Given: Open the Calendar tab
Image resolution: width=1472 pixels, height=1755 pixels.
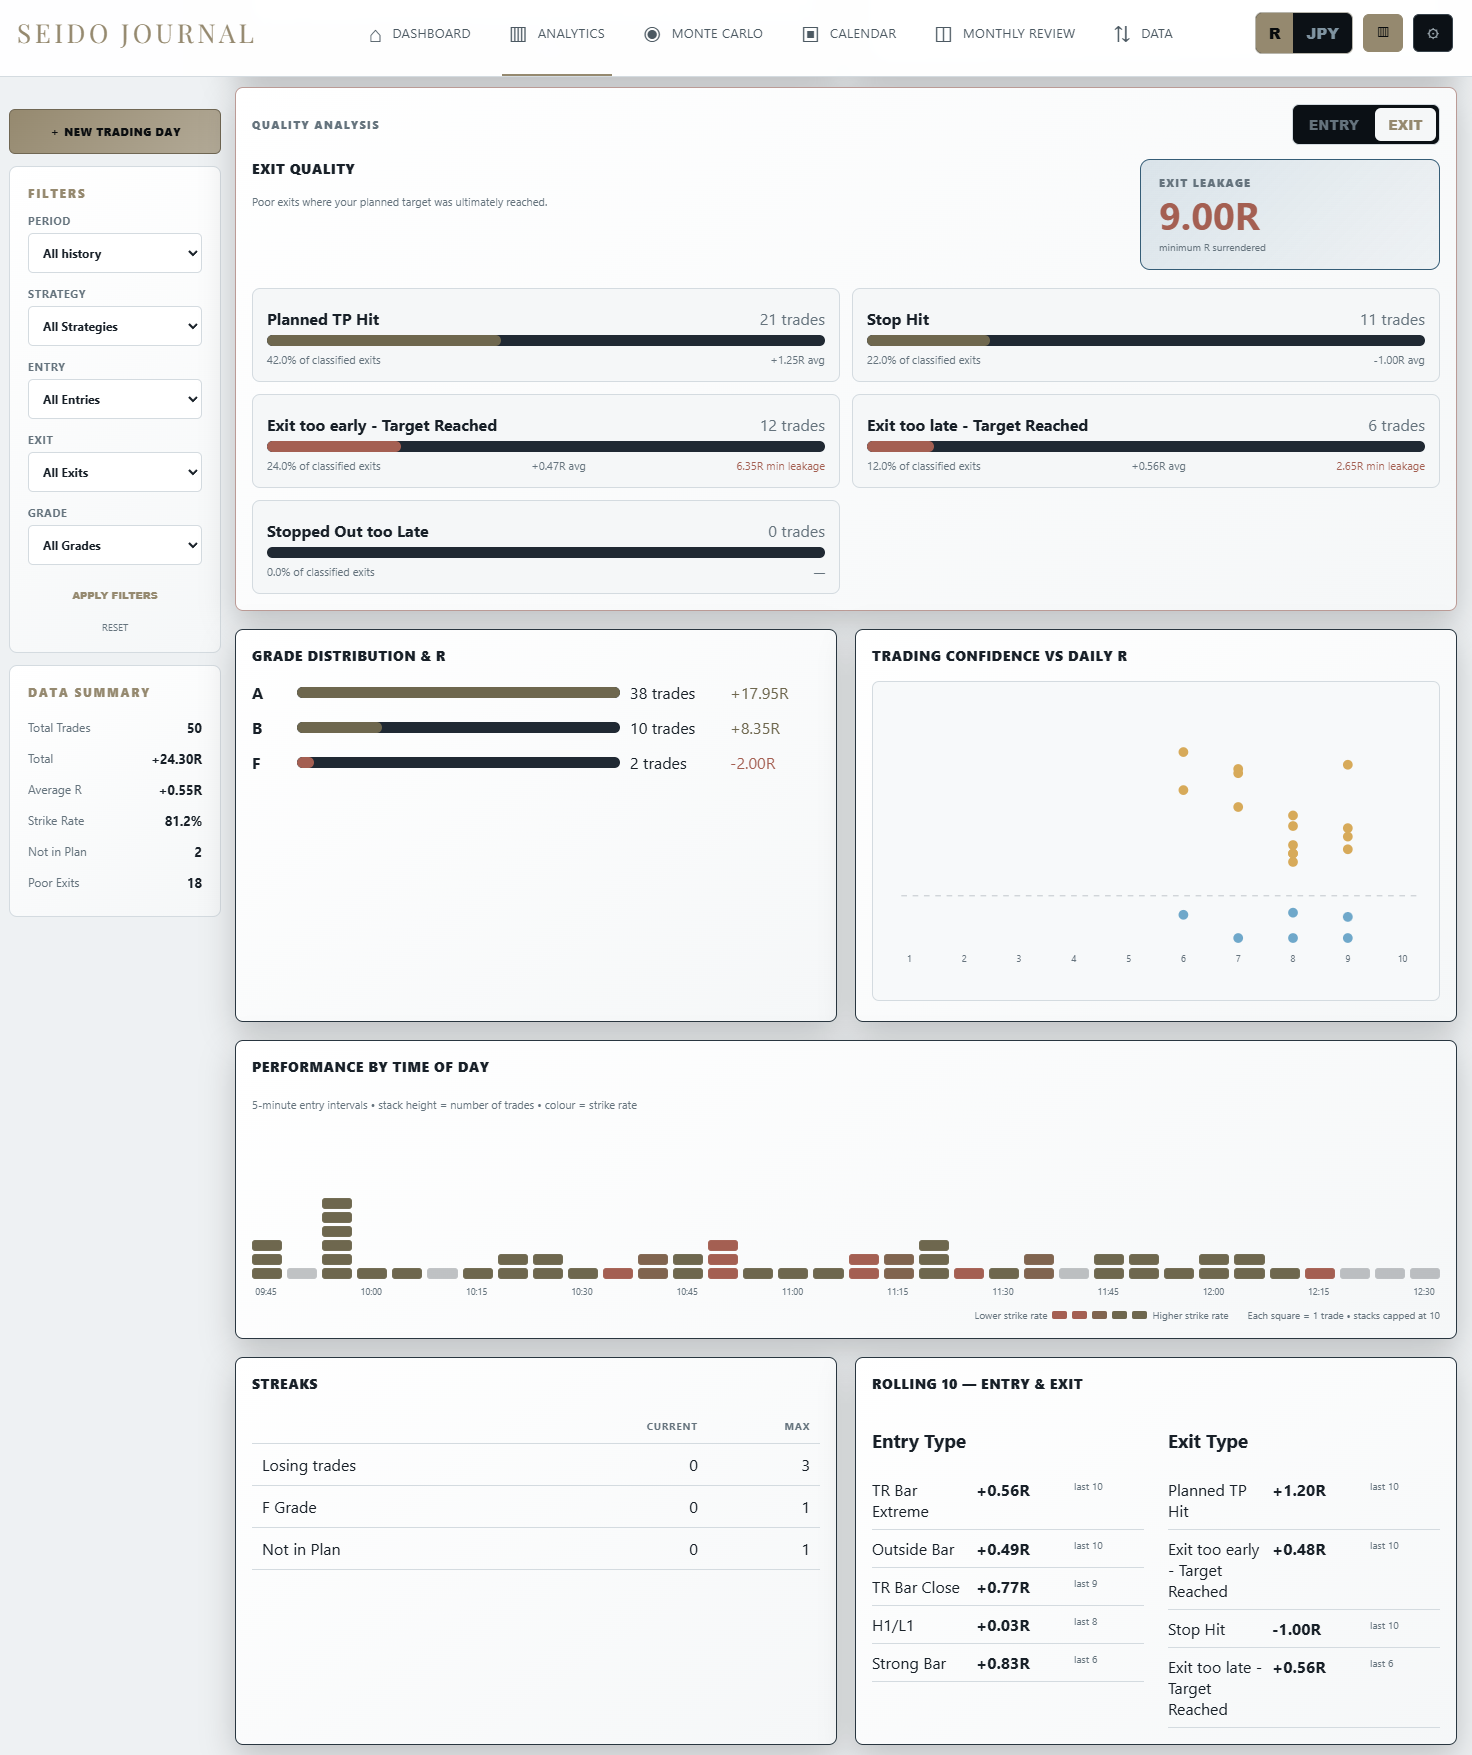Looking at the screenshot, I should point(849,34).
